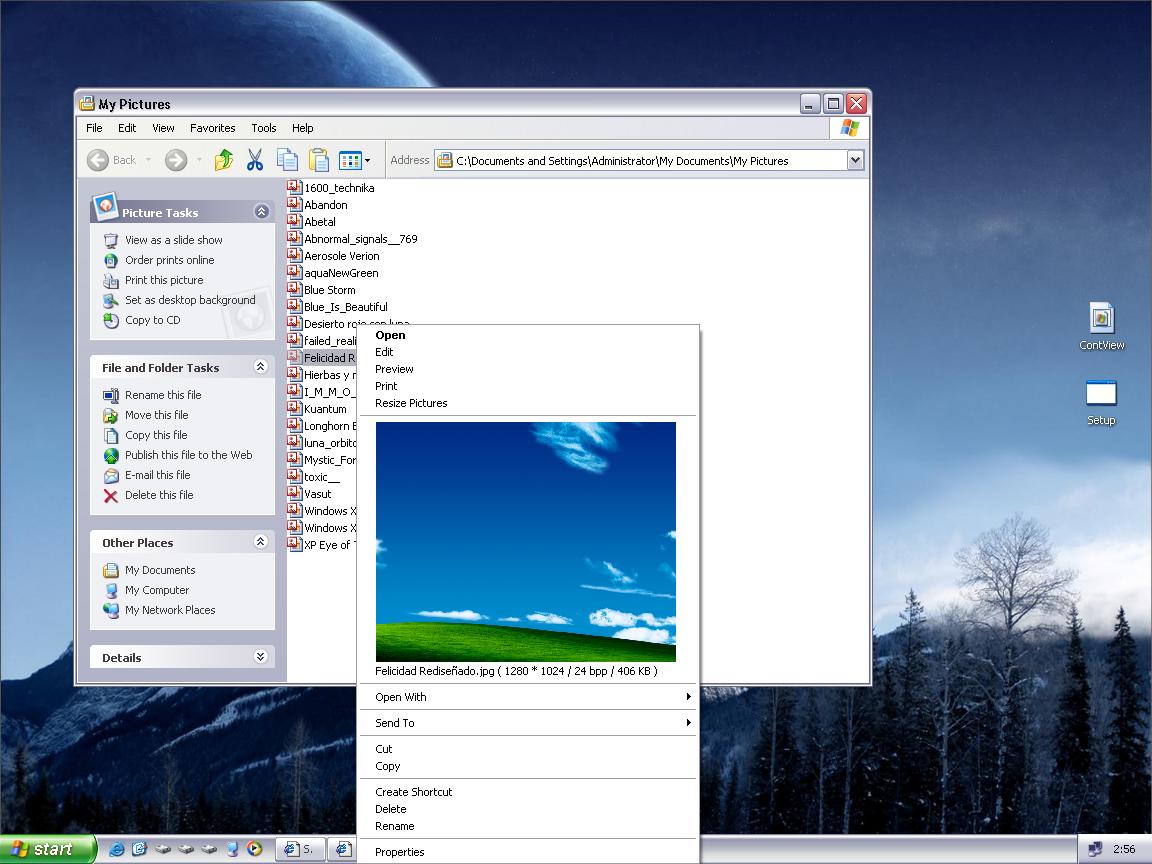Click the Forward arrow toolbar button

pos(176,159)
